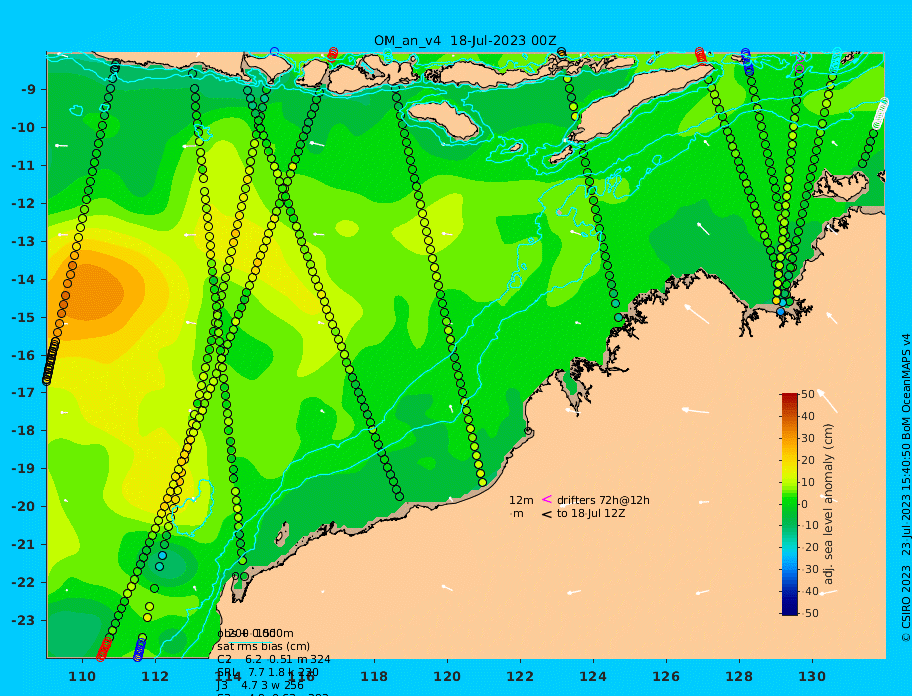The image size is (912, 696).
Task: Click the colorbar tick label '0'
Action: (805, 504)
